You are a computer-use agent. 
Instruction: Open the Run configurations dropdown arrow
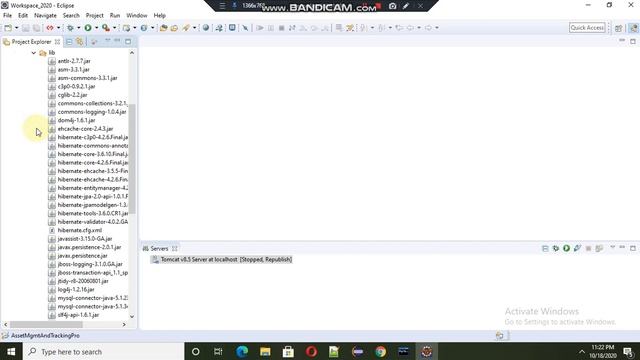[96, 28]
